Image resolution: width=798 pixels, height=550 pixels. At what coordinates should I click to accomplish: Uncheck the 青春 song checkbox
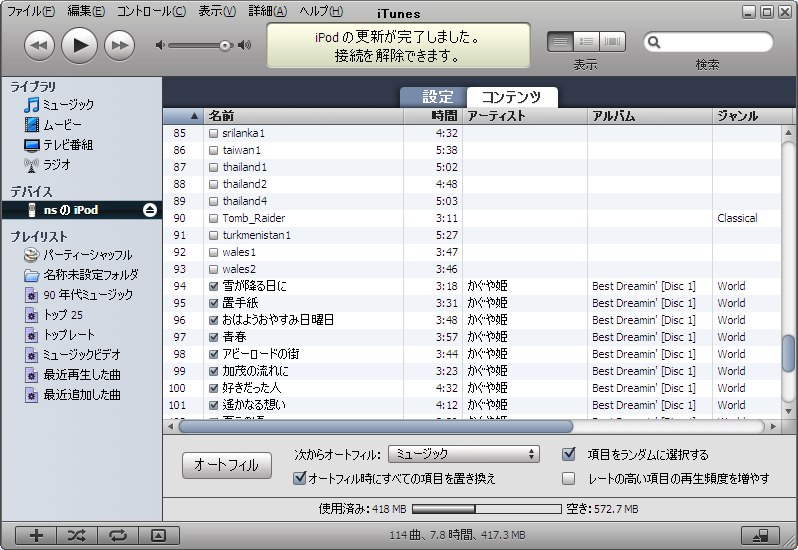pyautogui.click(x=214, y=337)
